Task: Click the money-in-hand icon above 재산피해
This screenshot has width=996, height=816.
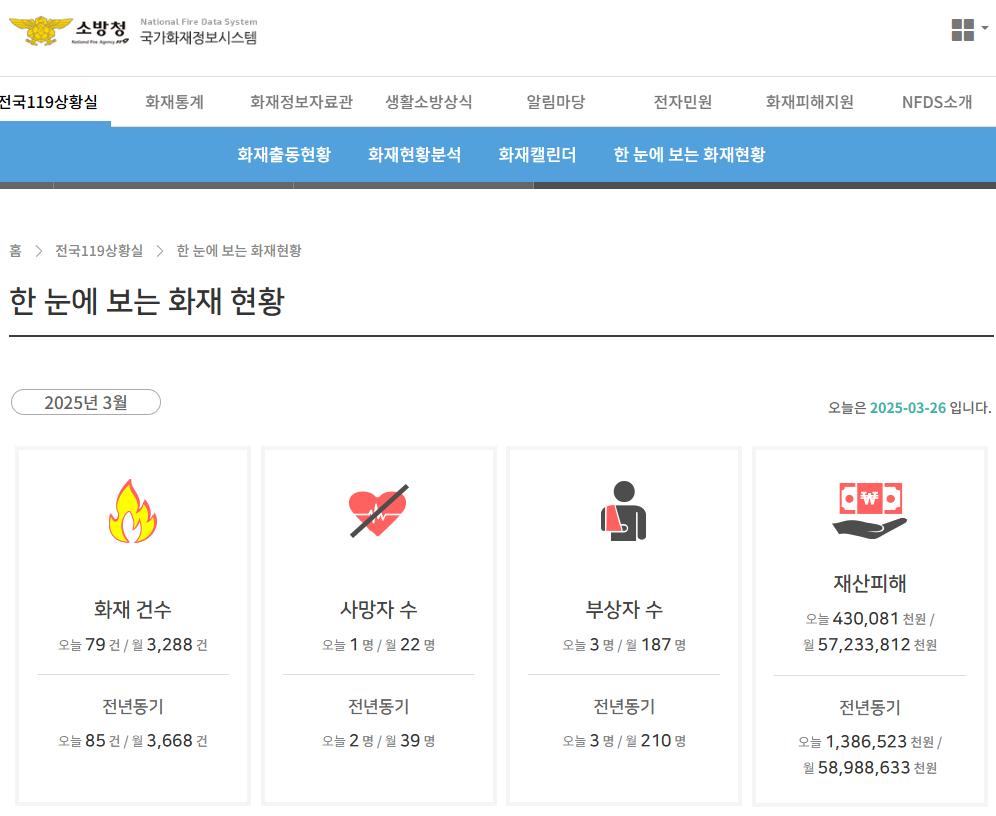Action: tap(869, 510)
